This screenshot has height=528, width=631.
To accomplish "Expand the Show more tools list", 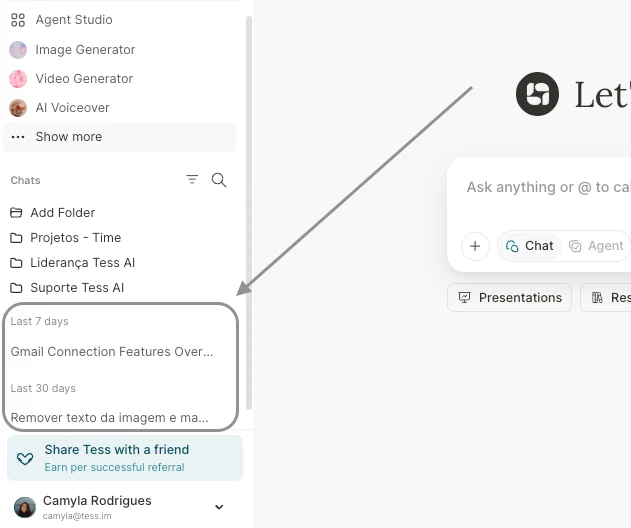I will click(x=120, y=137).
